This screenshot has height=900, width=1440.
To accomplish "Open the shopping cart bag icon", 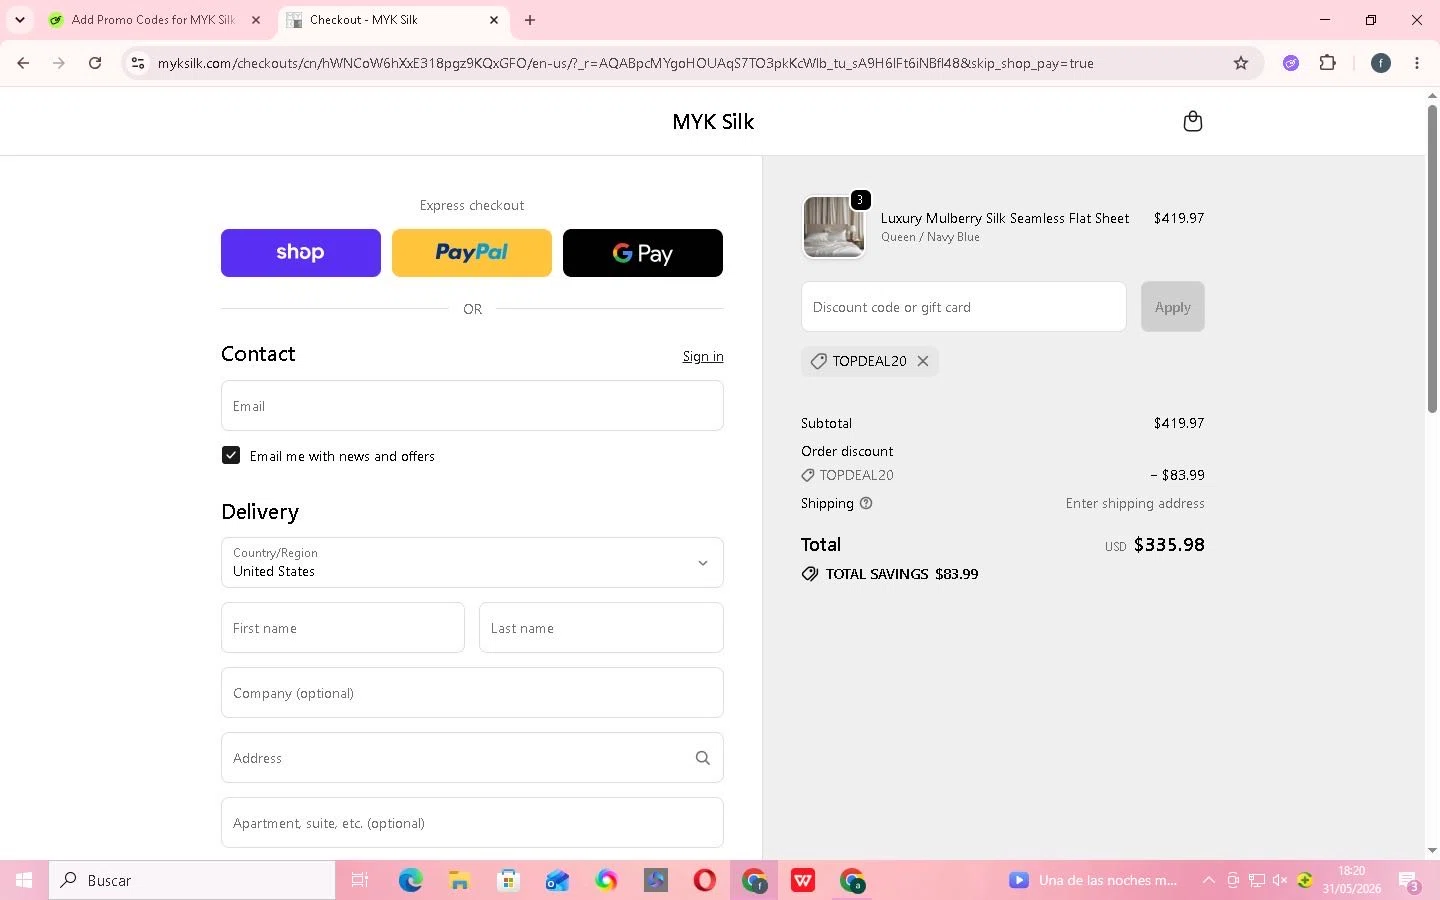I will click(1192, 122).
